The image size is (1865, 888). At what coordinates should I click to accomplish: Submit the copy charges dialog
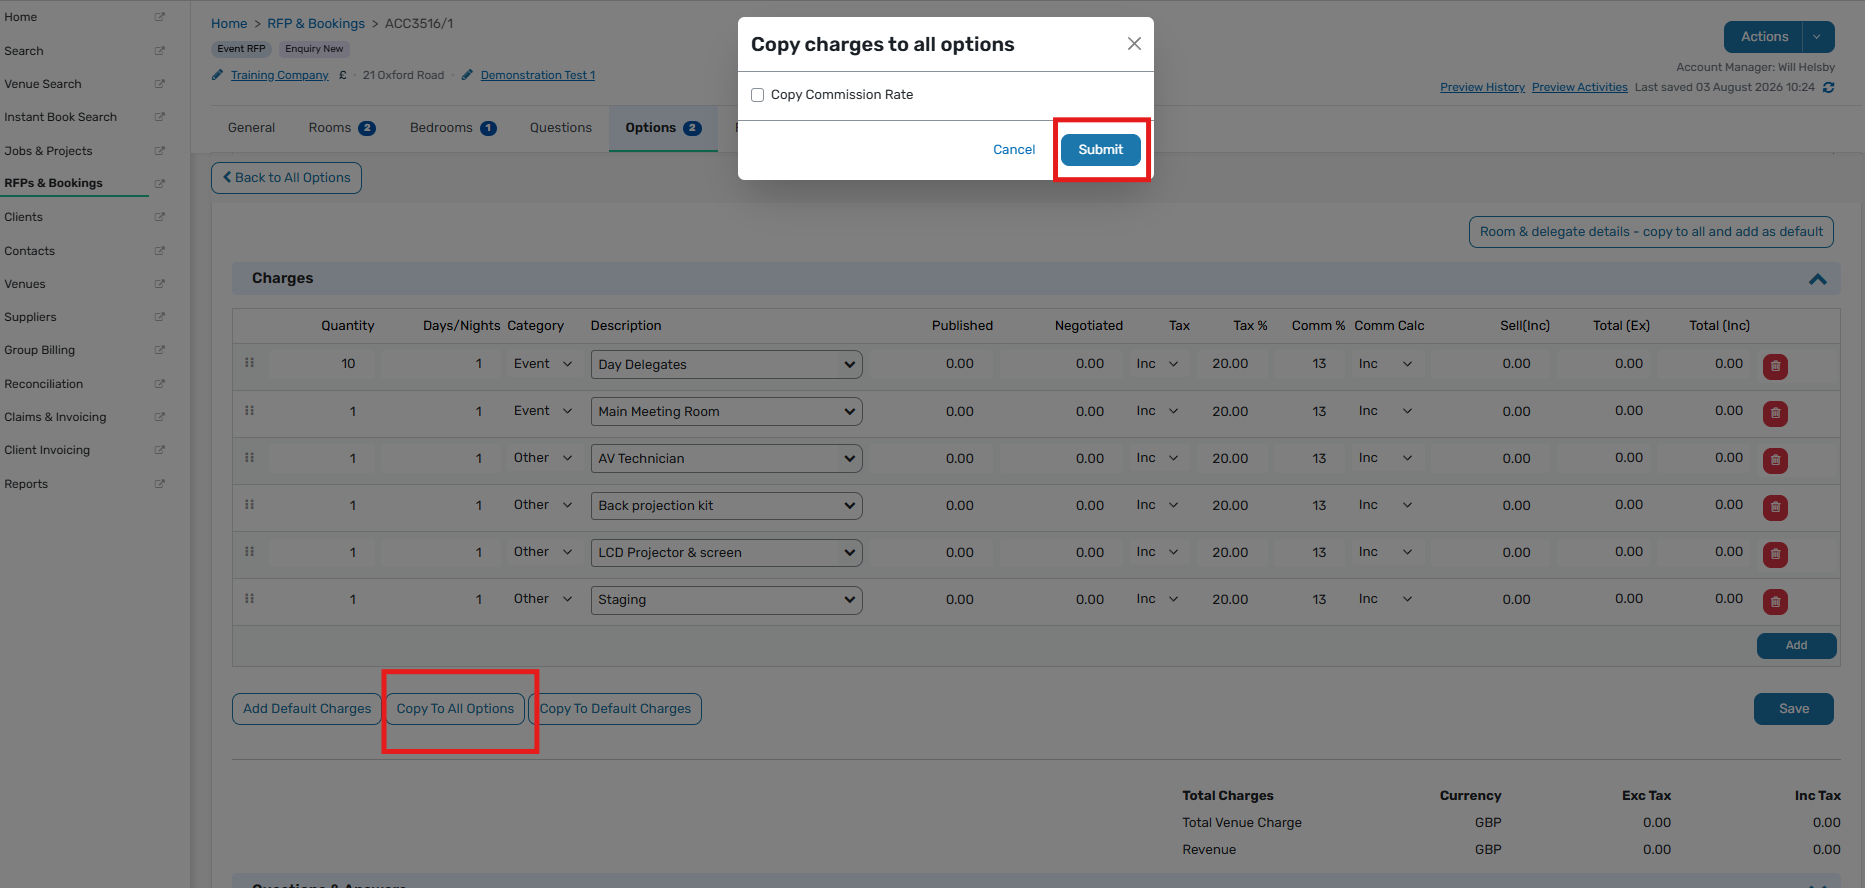[1100, 150]
